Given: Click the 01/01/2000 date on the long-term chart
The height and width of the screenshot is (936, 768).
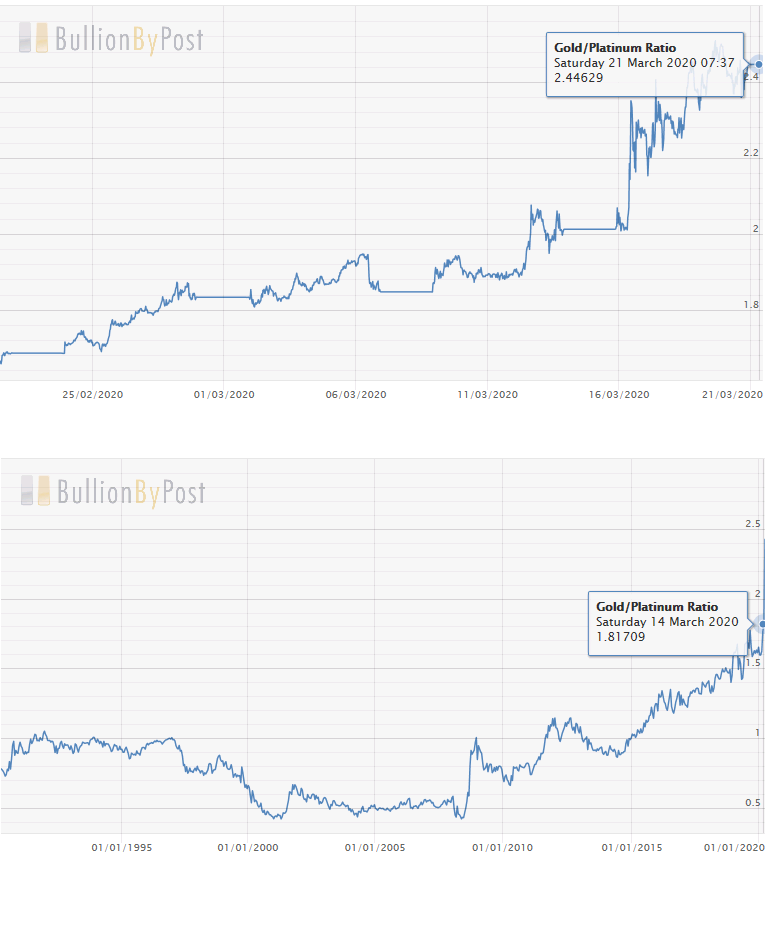Looking at the screenshot, I should pos(249,848).
